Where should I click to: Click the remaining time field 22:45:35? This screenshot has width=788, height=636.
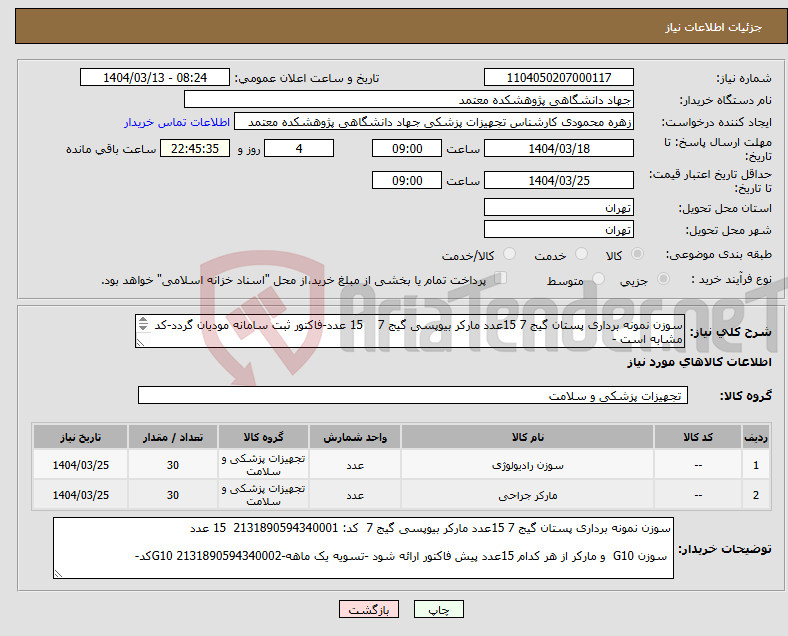click(195, 149)
